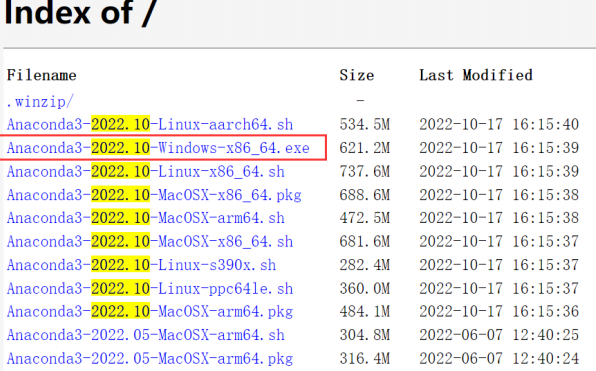Download Anaconda3-2022.10-MacOSX-arm64.pkg
The width and height of the screenshot is (596, 371).
point(150,312)
